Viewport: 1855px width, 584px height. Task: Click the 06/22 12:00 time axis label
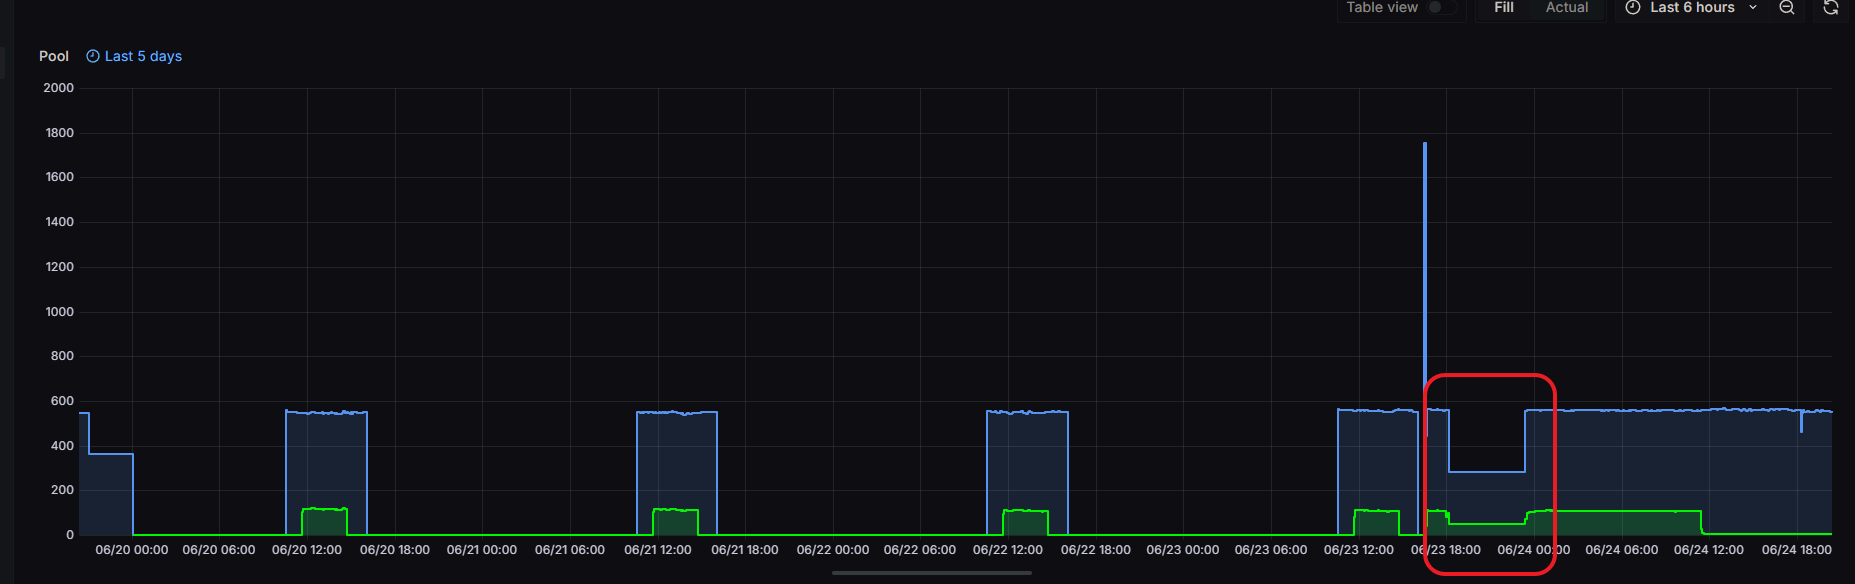(x=1008, y=550)
